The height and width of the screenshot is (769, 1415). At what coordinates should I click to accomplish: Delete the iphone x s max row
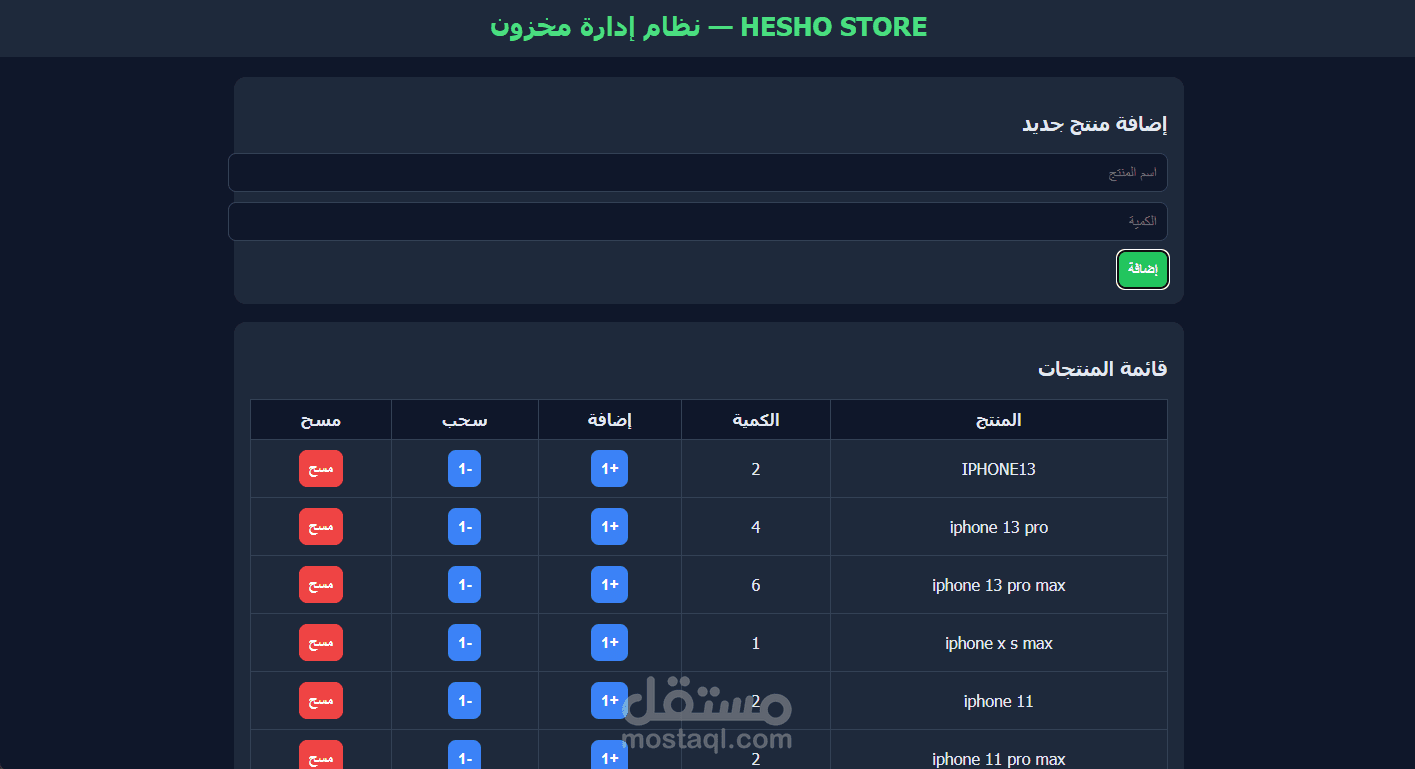(321, 643)
